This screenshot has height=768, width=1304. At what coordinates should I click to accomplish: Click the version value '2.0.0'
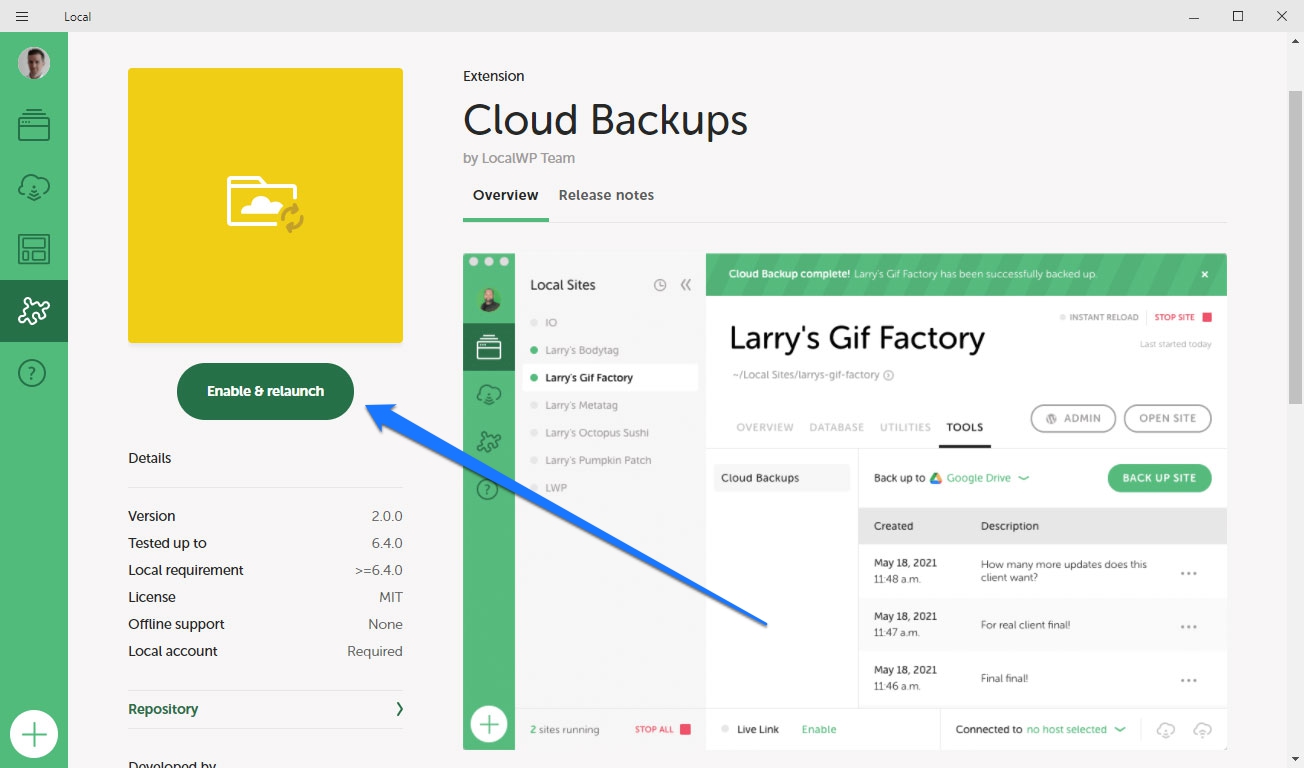387,516
